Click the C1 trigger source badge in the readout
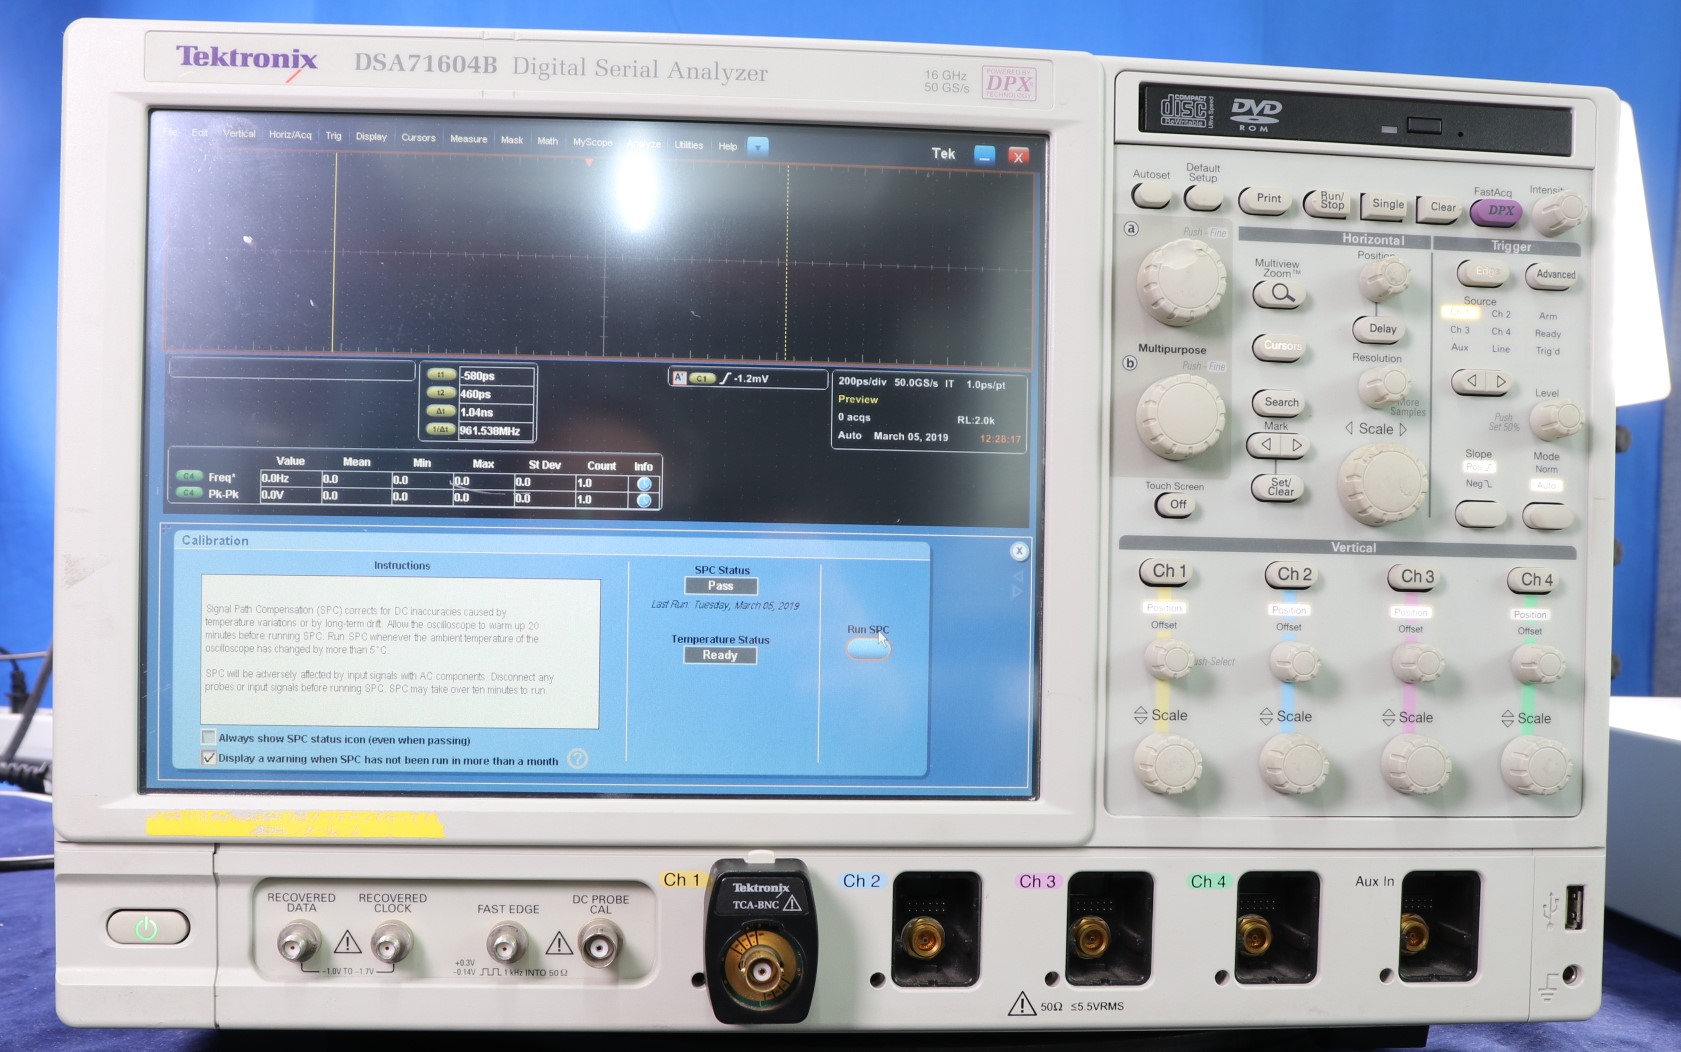Screen dimensions: 1681x1052 click(702, 379)
